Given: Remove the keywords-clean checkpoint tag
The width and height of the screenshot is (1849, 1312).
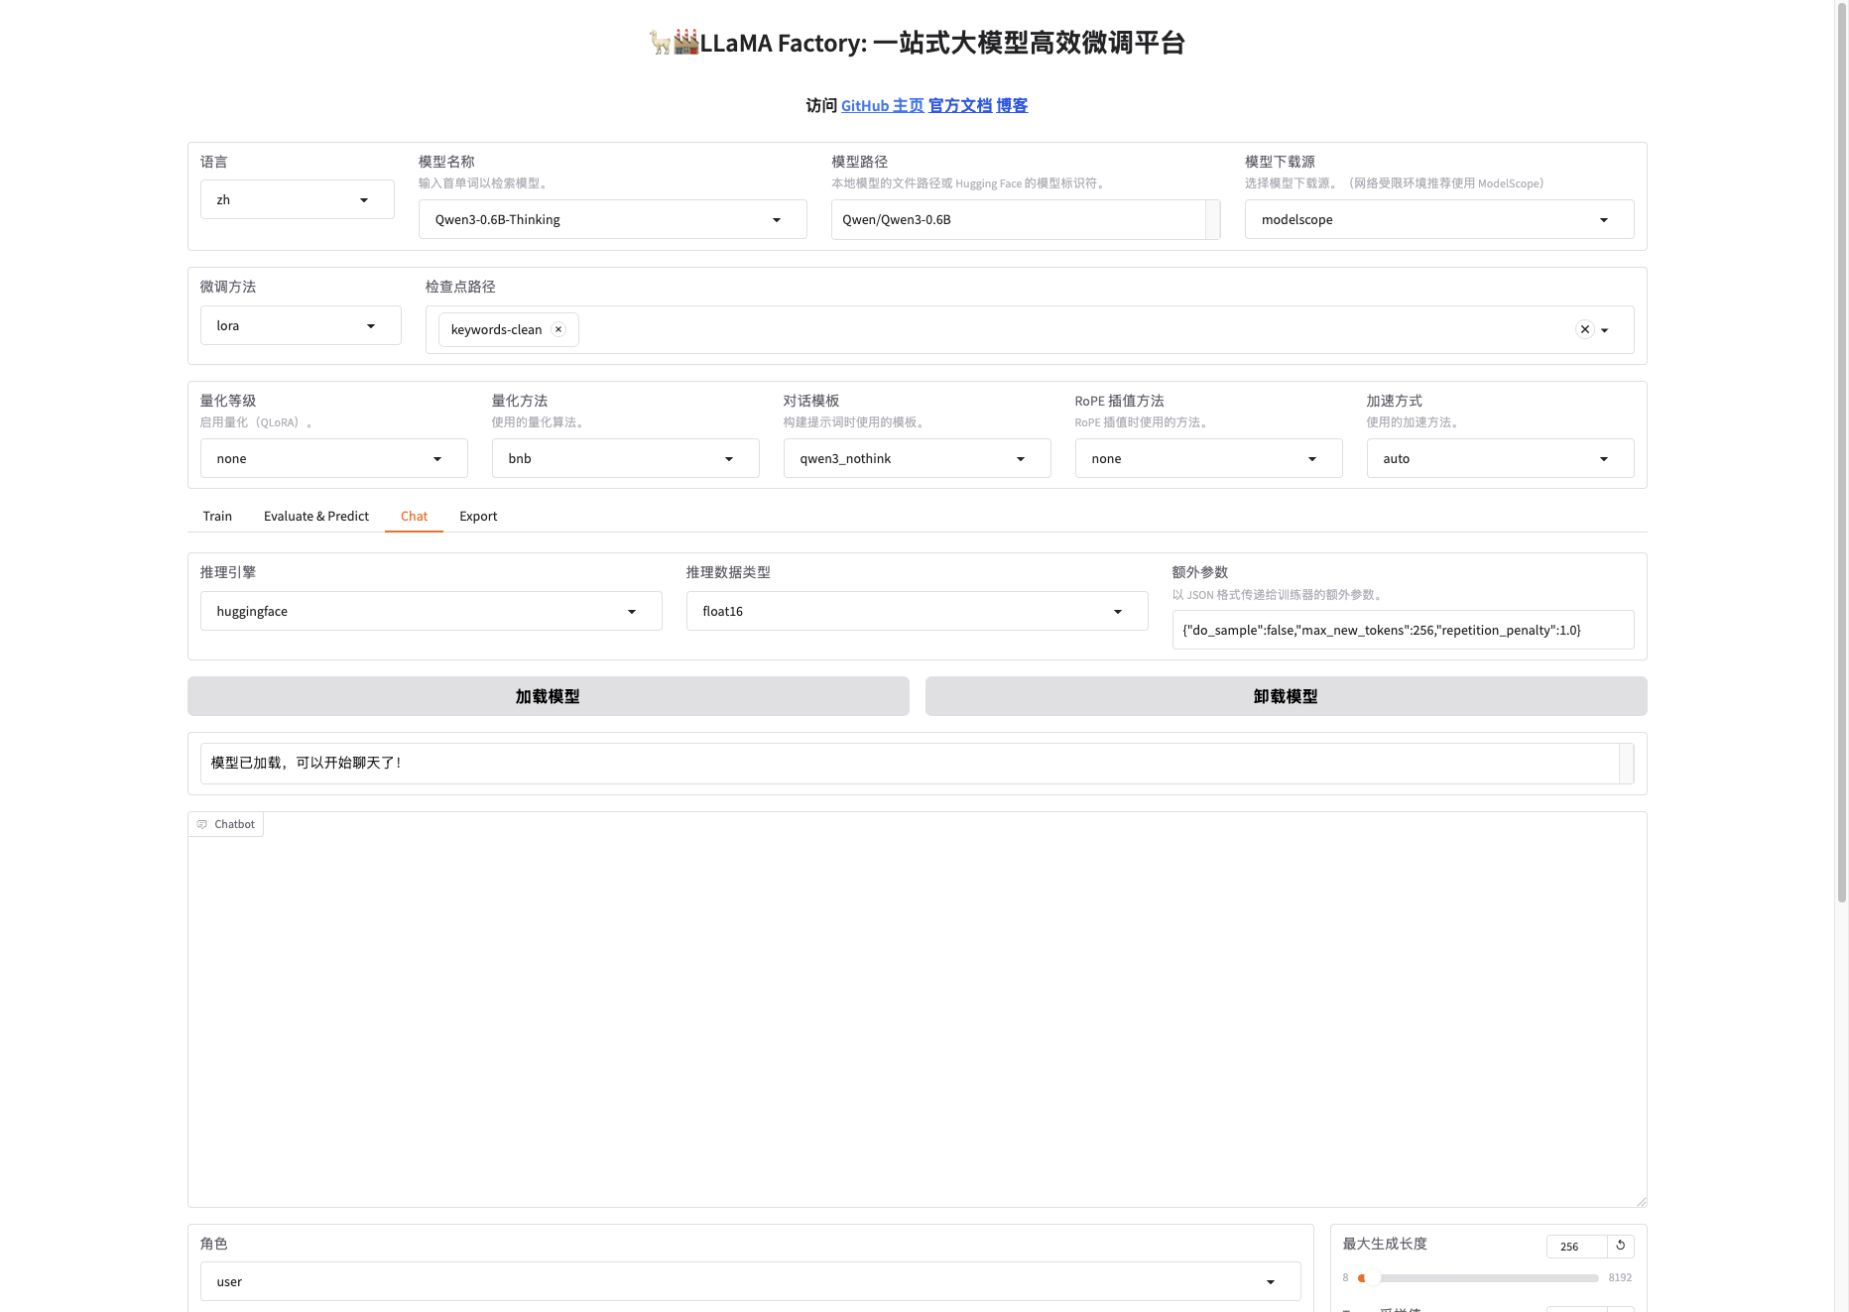Looking at the screenshot, I should (558, 329).
